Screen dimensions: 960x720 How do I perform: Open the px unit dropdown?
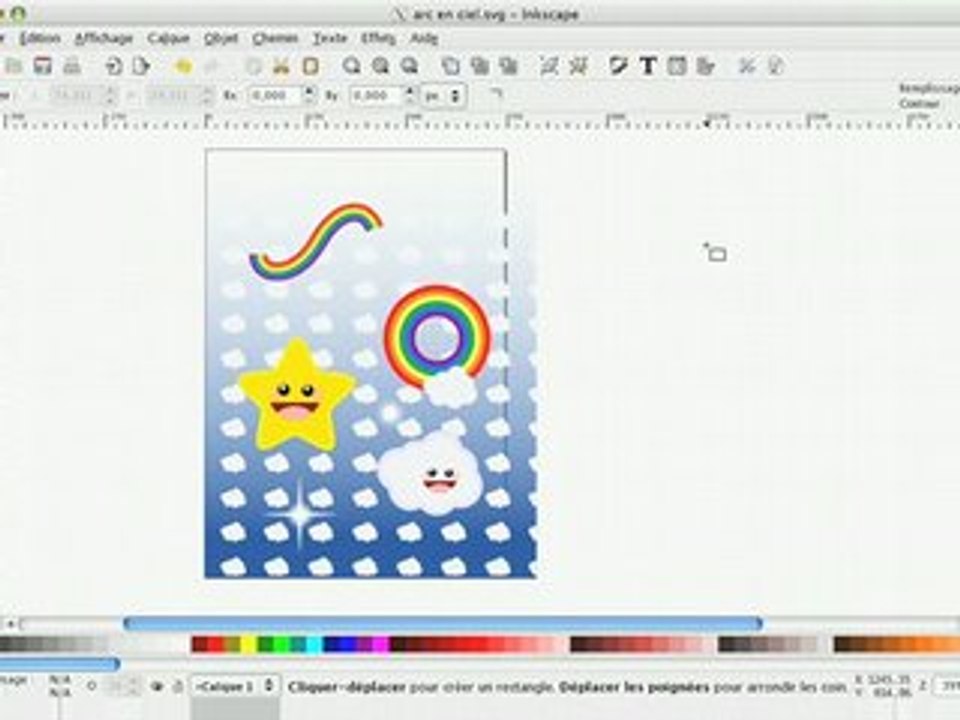pyautogui.click(x=445, y=96)
